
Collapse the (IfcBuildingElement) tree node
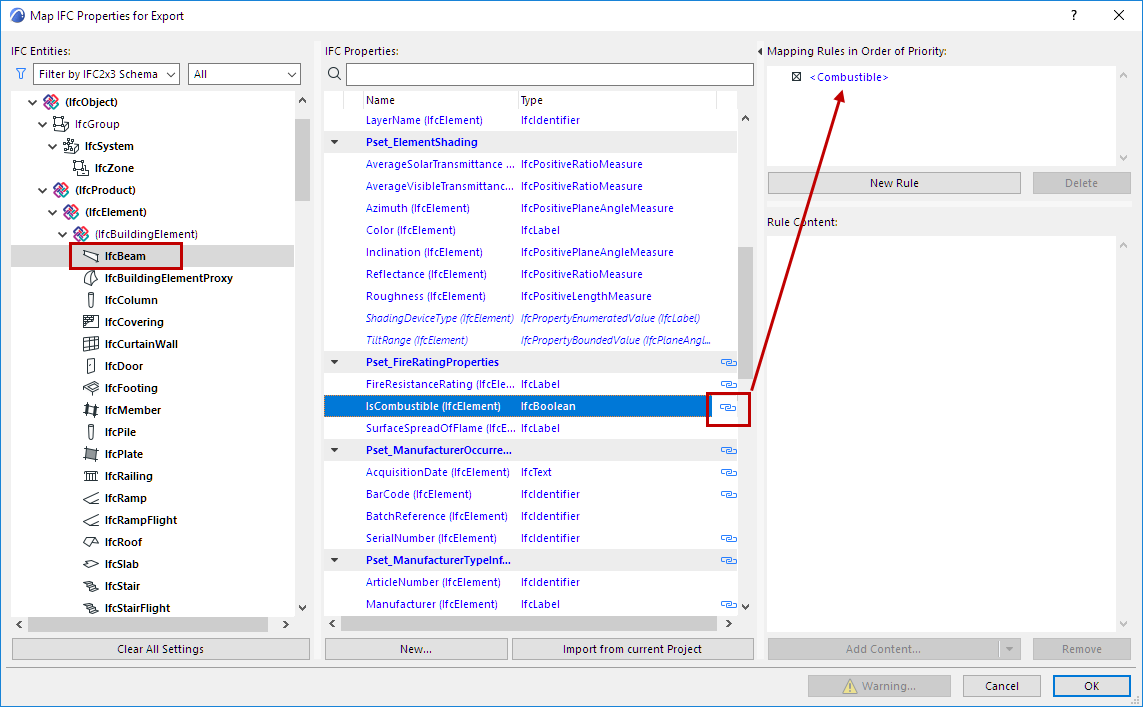point(63,234)
